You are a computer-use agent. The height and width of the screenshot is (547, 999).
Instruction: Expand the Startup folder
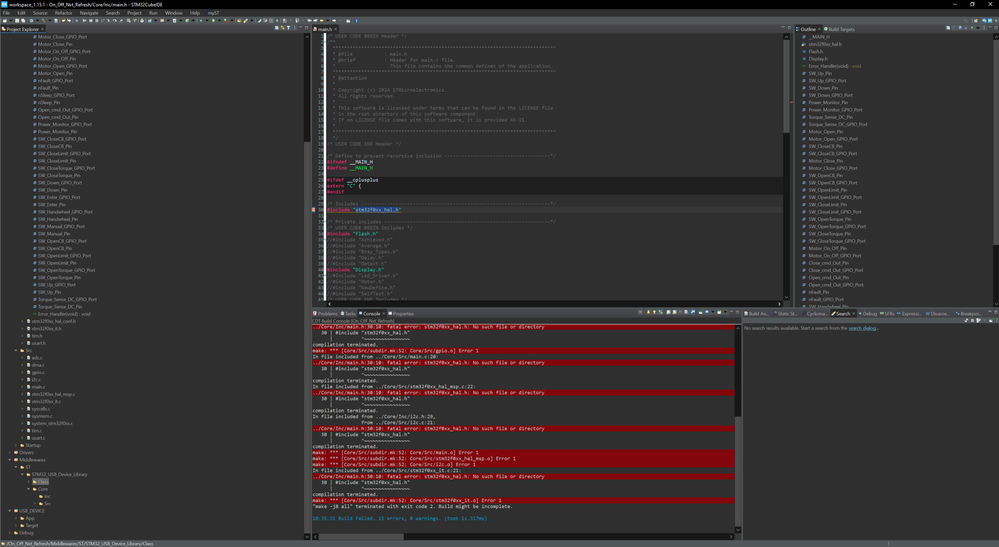(16, 445)
